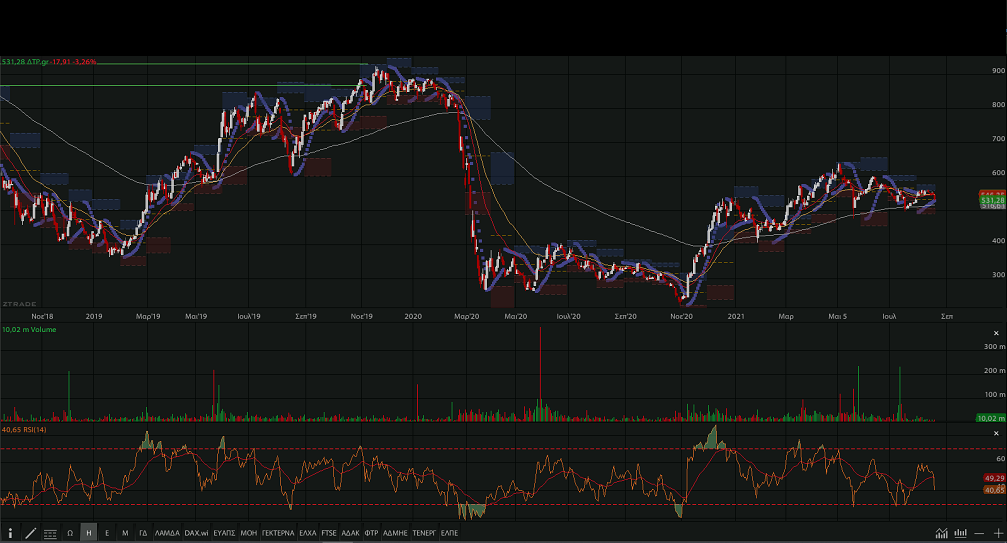Load the ΤΕΝΕΡΓ symbol chart
The width and height of the screenshot is (1007, 543).
pyautogui.click(x=423, y=533)
